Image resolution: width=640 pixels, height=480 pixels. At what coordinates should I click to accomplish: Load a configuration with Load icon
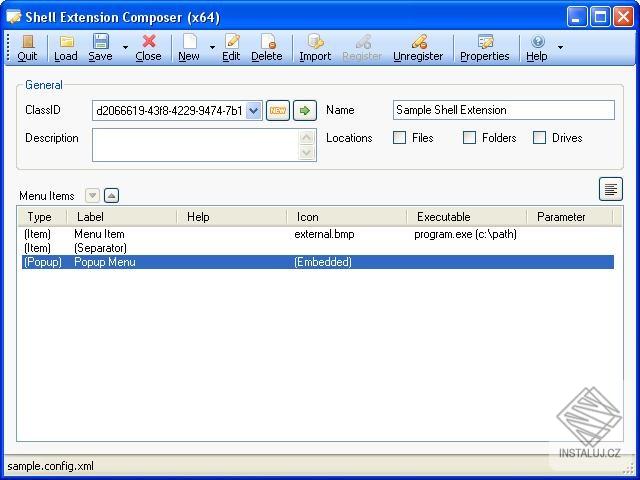66,48
